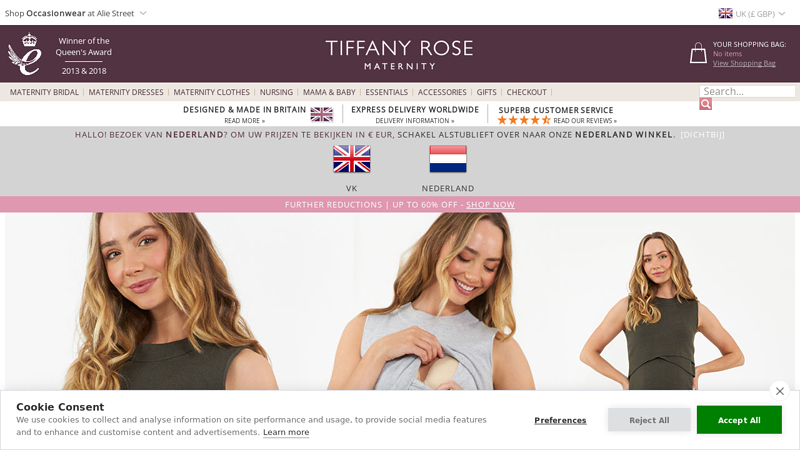Open cookie Preferences

[x=560, y=420]
